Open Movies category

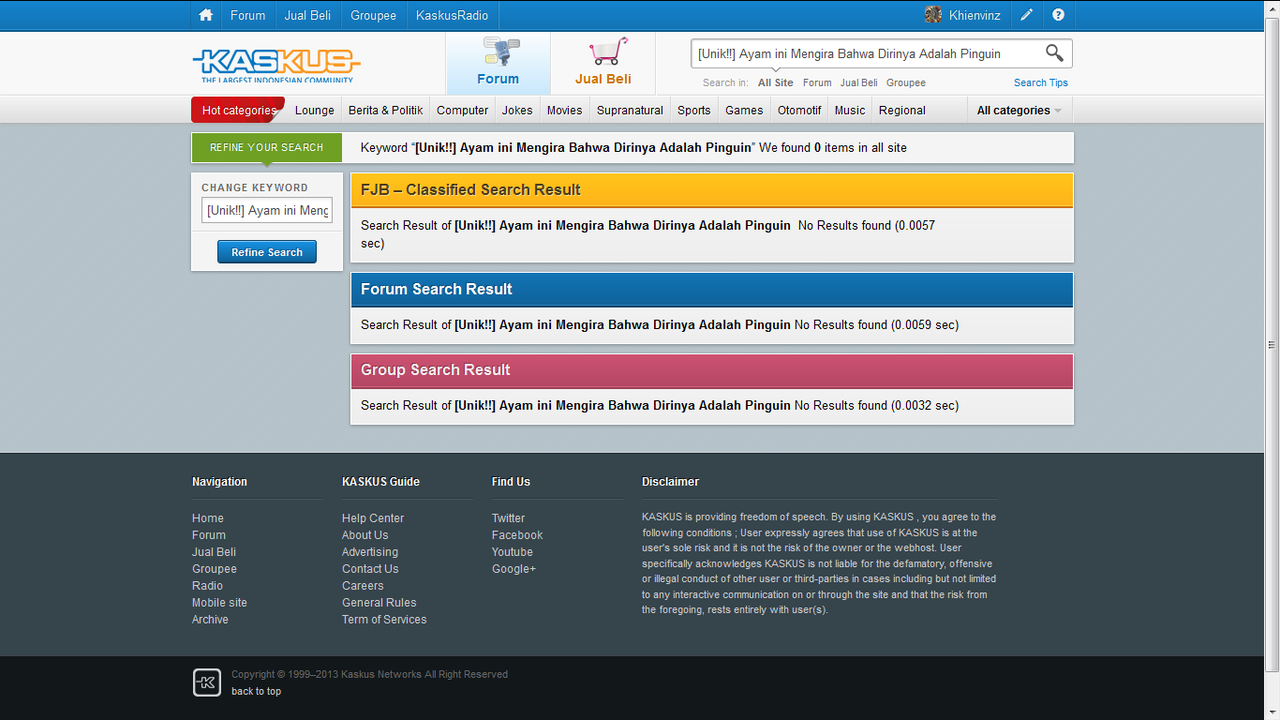pyautogui.click(x=565, y=110)
